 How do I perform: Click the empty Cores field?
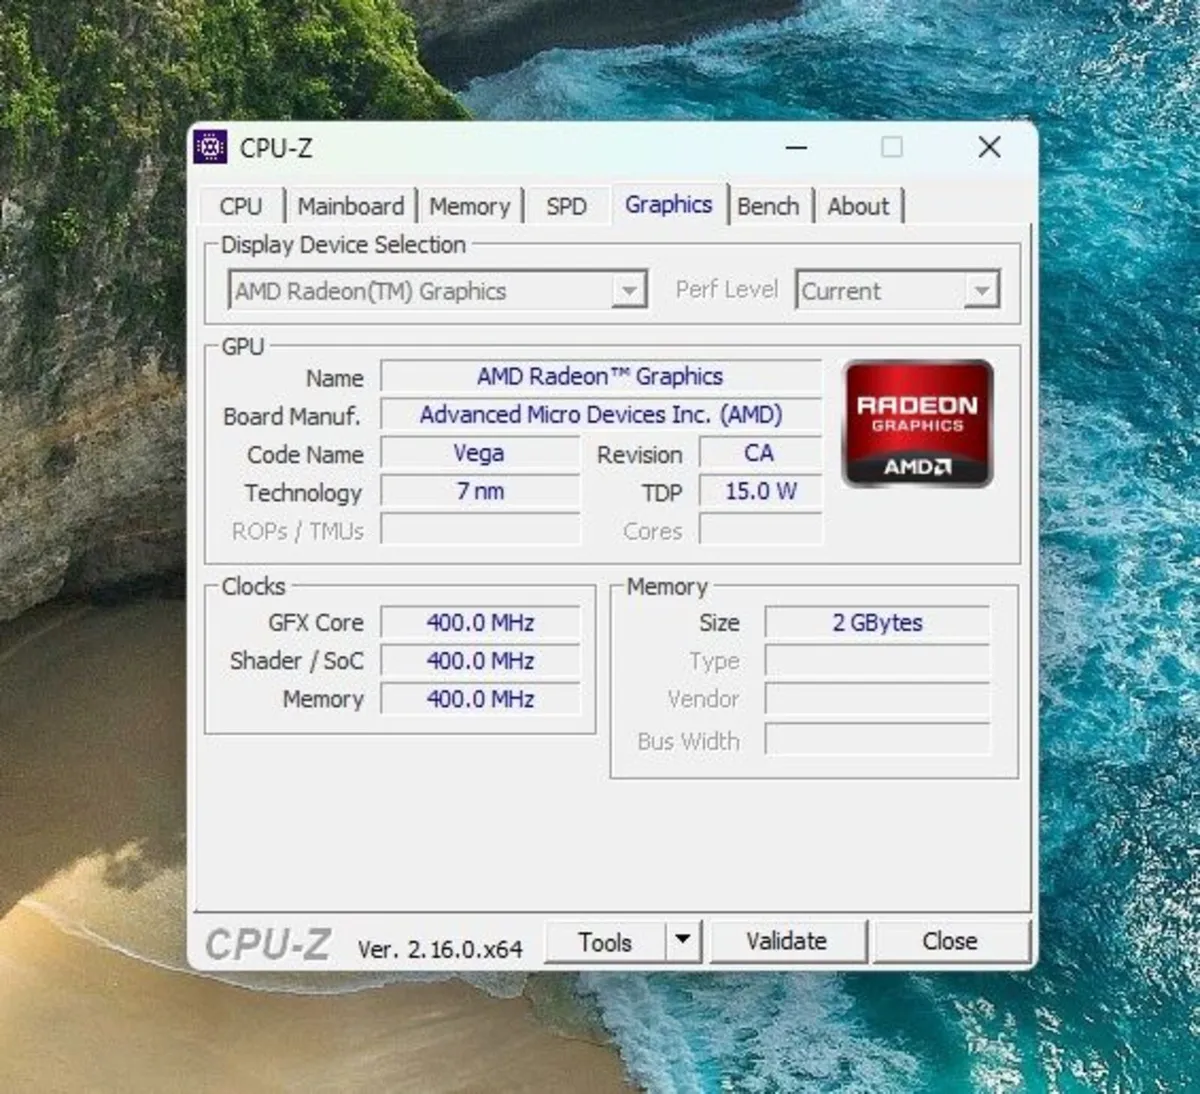pyautogui.click(x=760, y=529)
